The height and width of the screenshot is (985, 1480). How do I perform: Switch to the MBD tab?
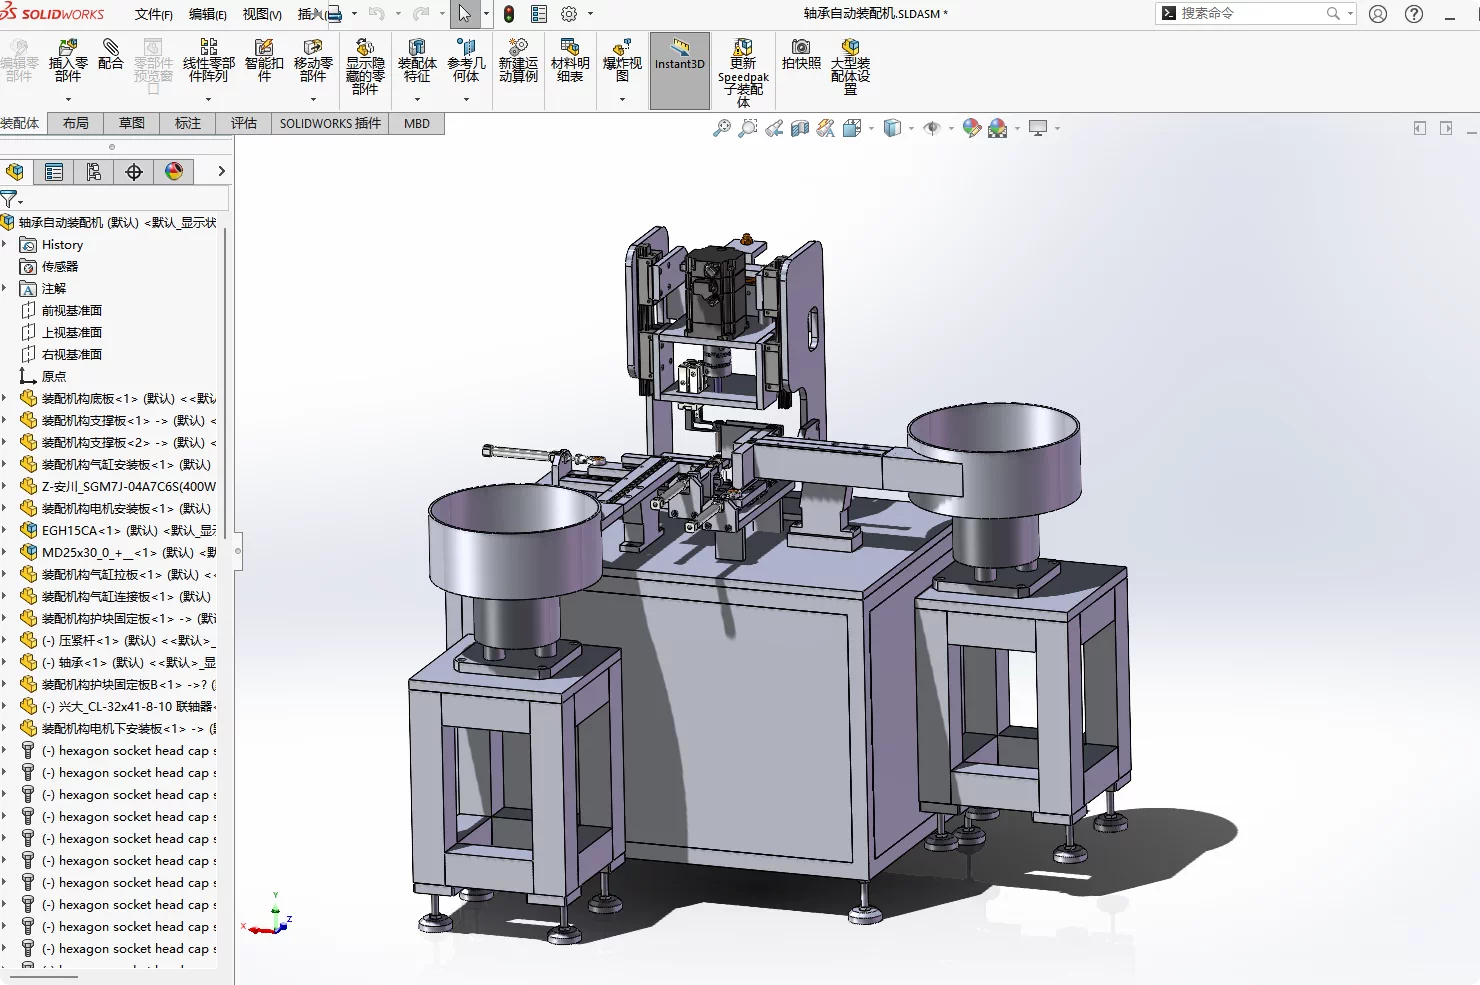(x=417, y=123)
